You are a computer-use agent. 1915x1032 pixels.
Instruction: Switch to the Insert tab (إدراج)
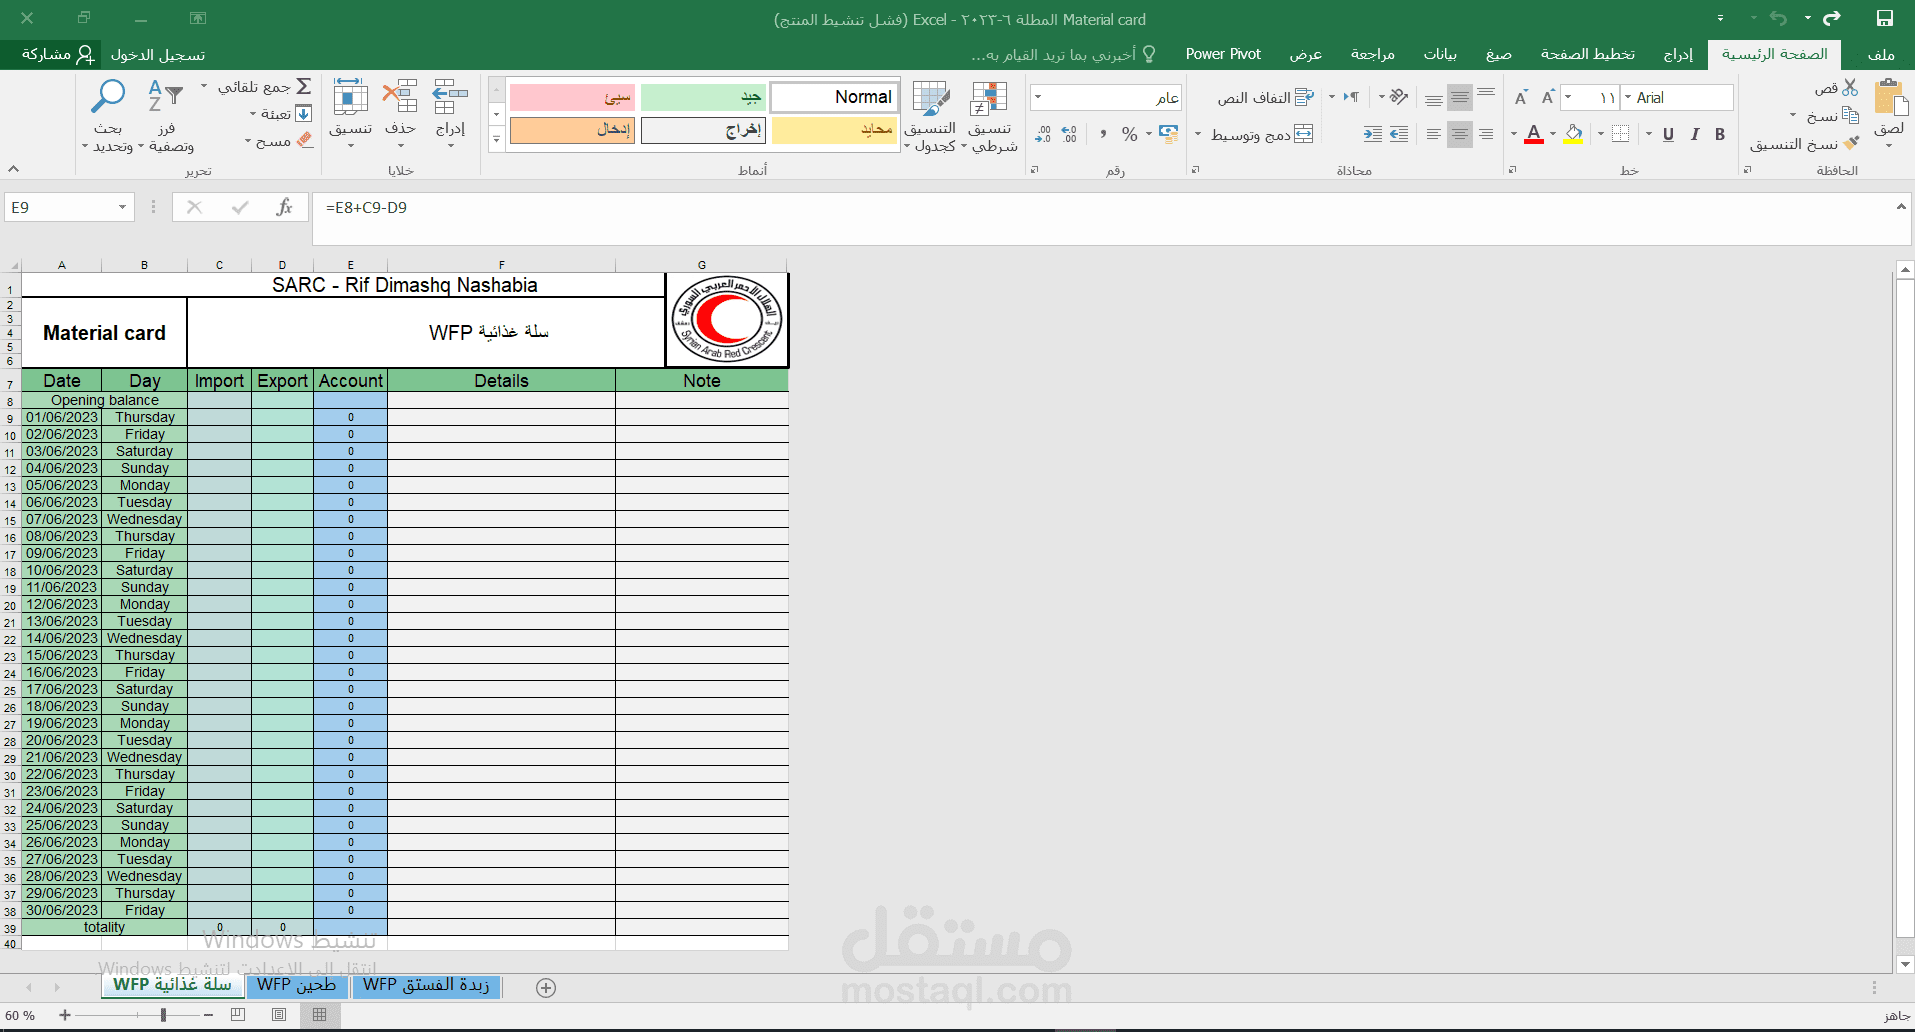(1678, 54)
